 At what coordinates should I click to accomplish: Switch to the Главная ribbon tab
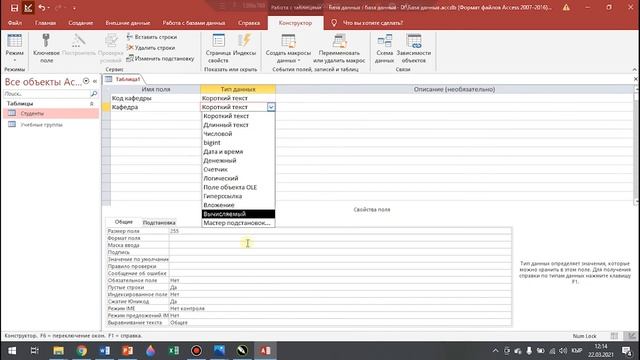(45, 23)
